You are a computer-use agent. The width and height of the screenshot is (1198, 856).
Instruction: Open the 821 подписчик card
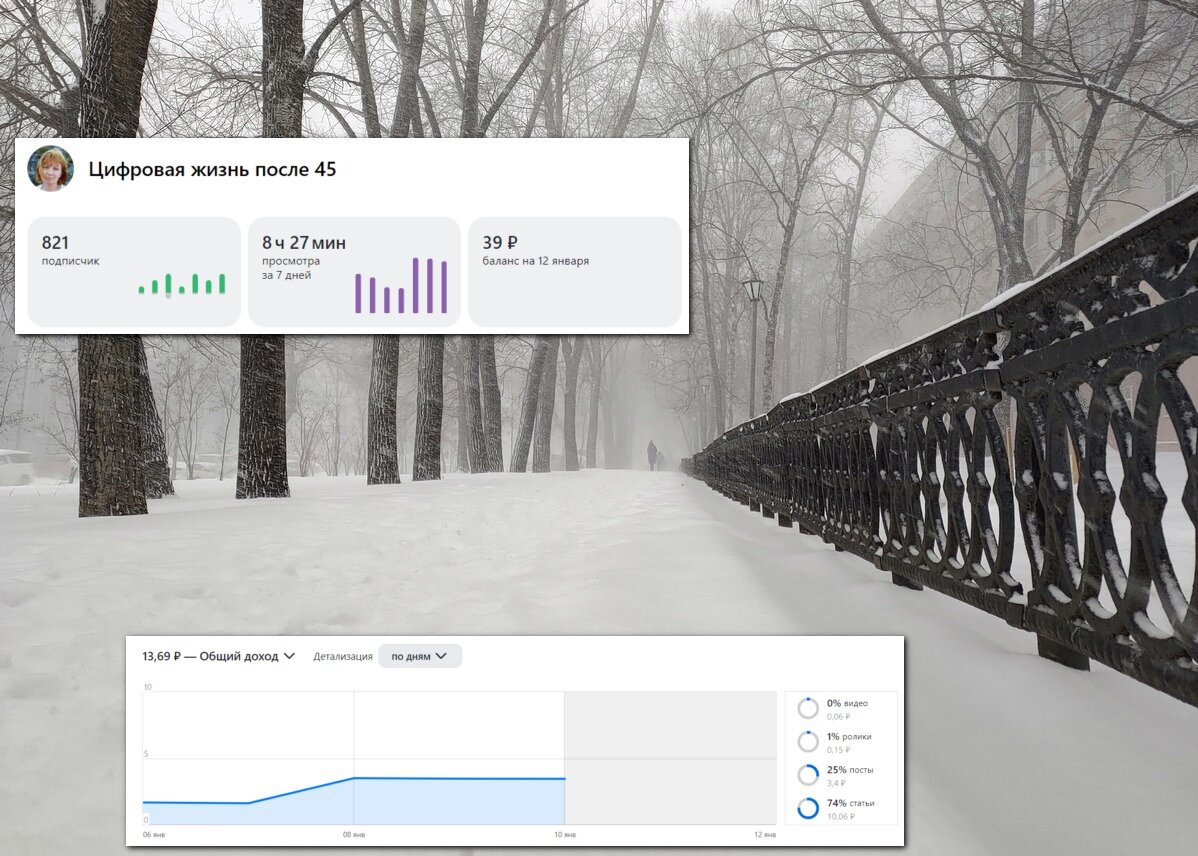click(134, 272)
